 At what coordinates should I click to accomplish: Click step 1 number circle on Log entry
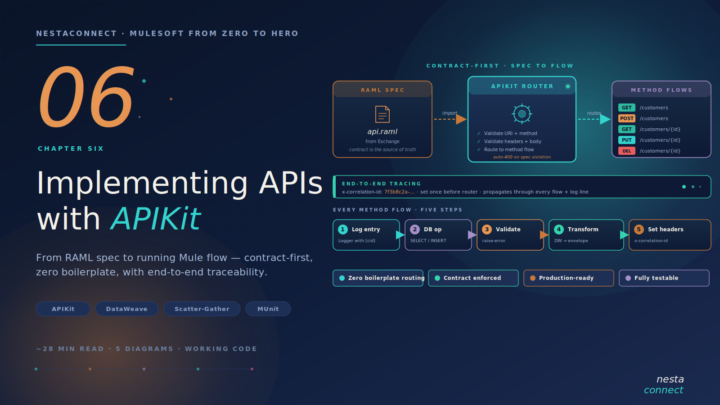click(343, 229)
